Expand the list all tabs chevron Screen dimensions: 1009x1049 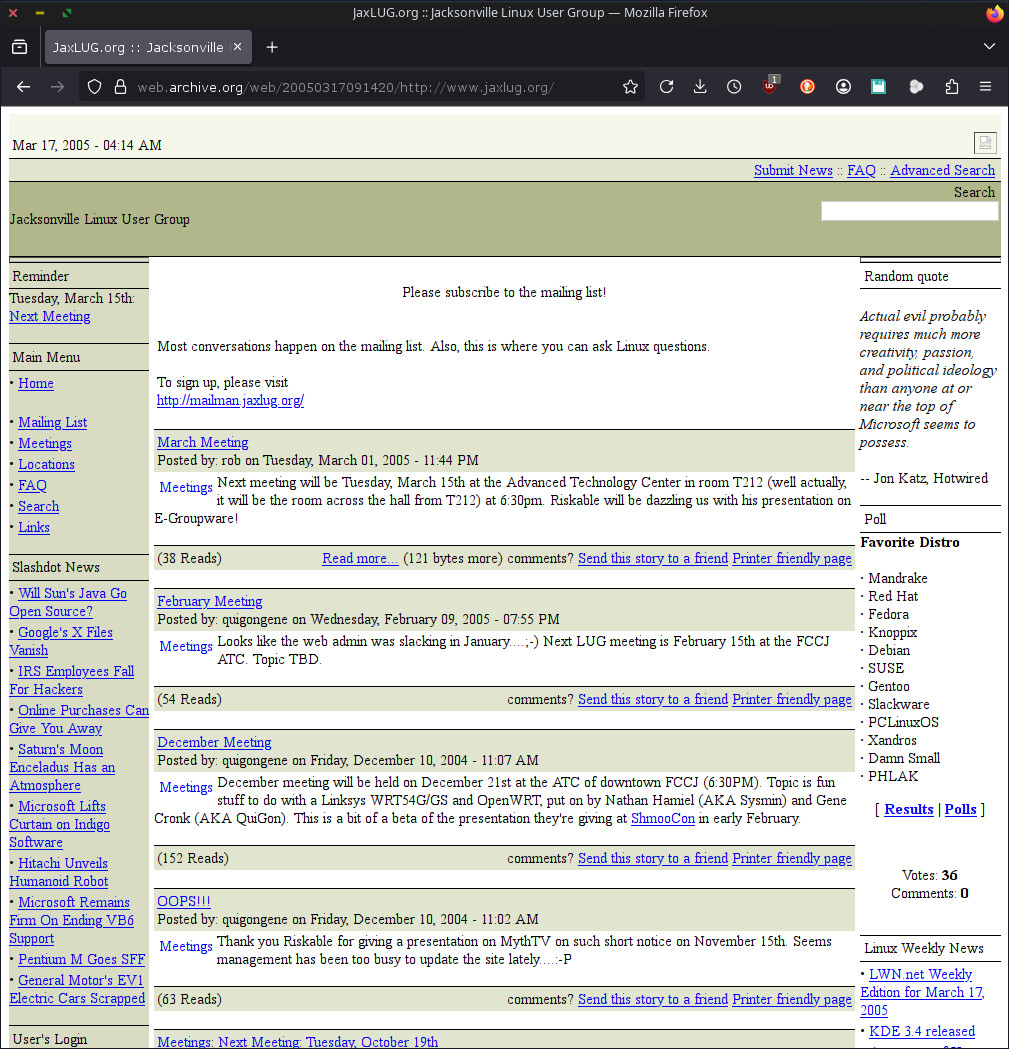[x=989, y=47]
